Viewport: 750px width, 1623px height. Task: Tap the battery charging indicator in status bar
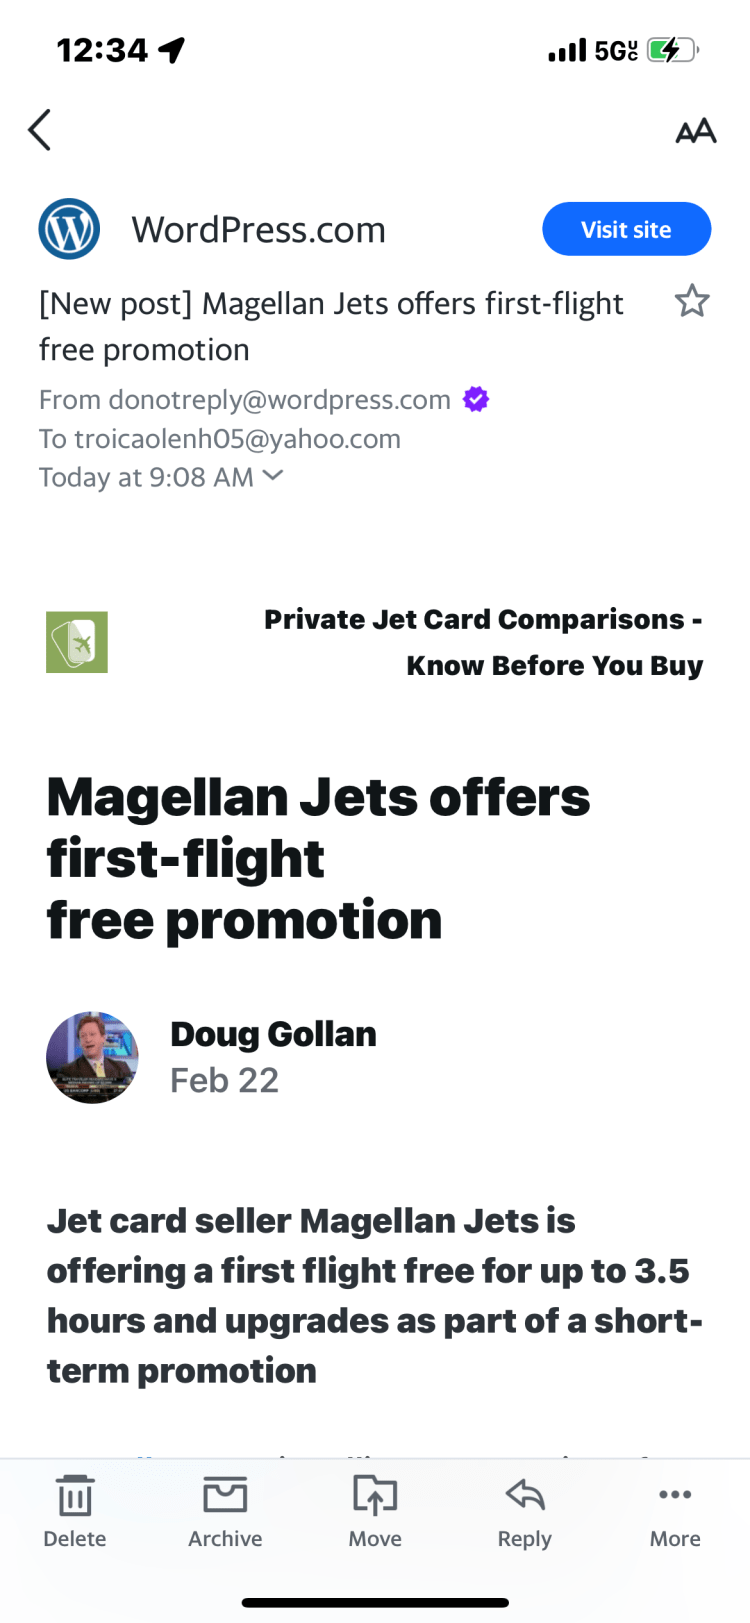tap(672, 50)
